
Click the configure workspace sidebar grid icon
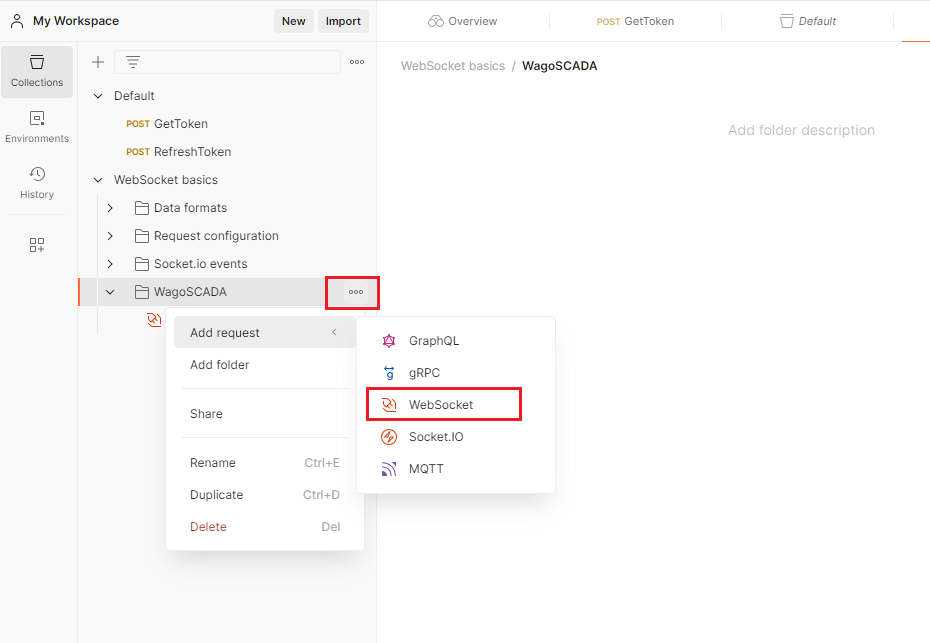(37, 245)
